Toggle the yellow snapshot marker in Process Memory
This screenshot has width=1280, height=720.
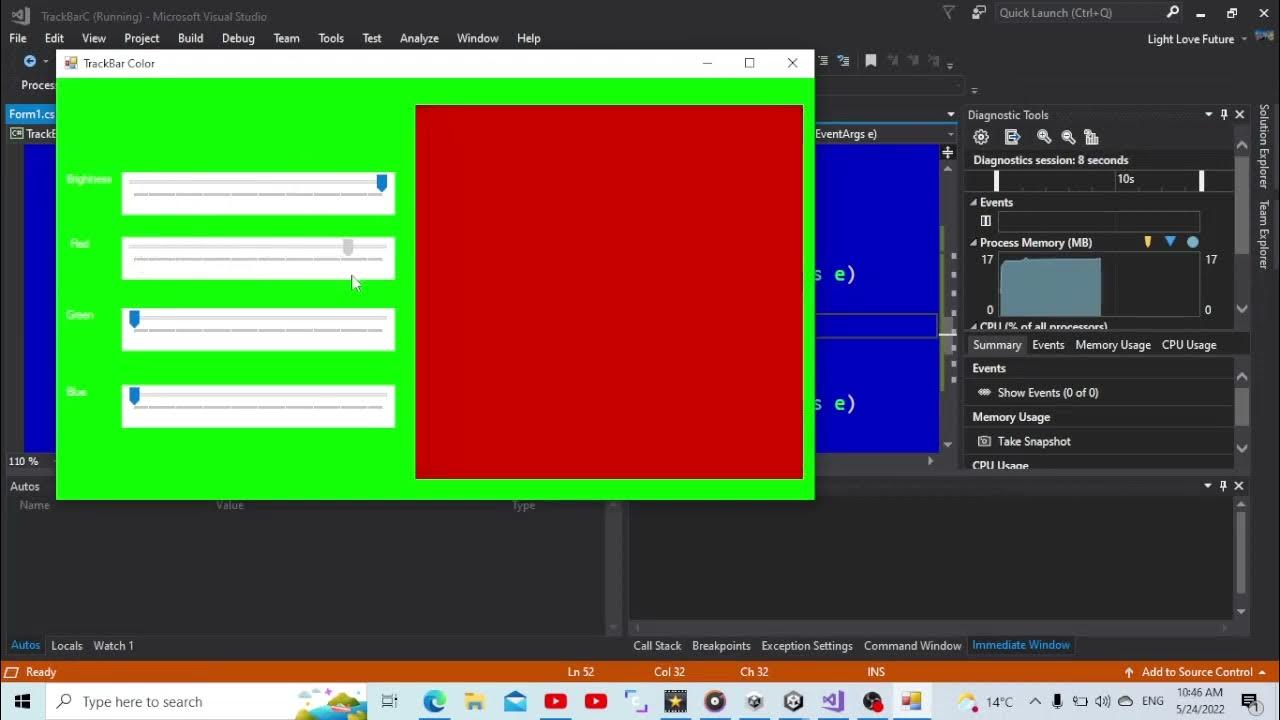point(1148,242)
